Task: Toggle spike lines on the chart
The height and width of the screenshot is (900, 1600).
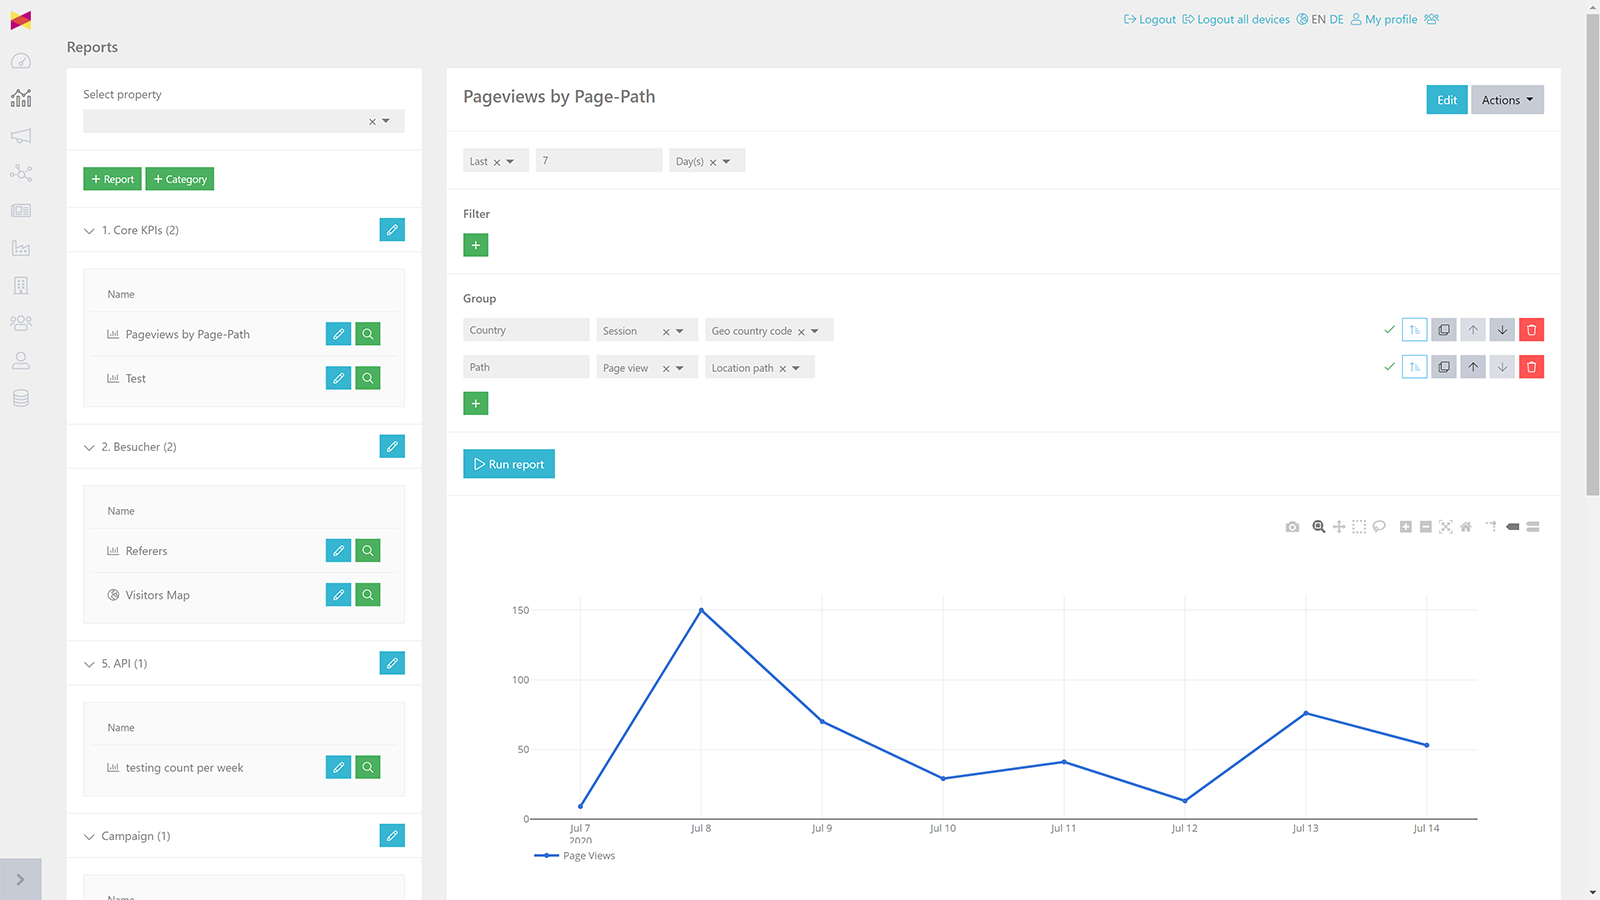Action: pos(1491,527)
